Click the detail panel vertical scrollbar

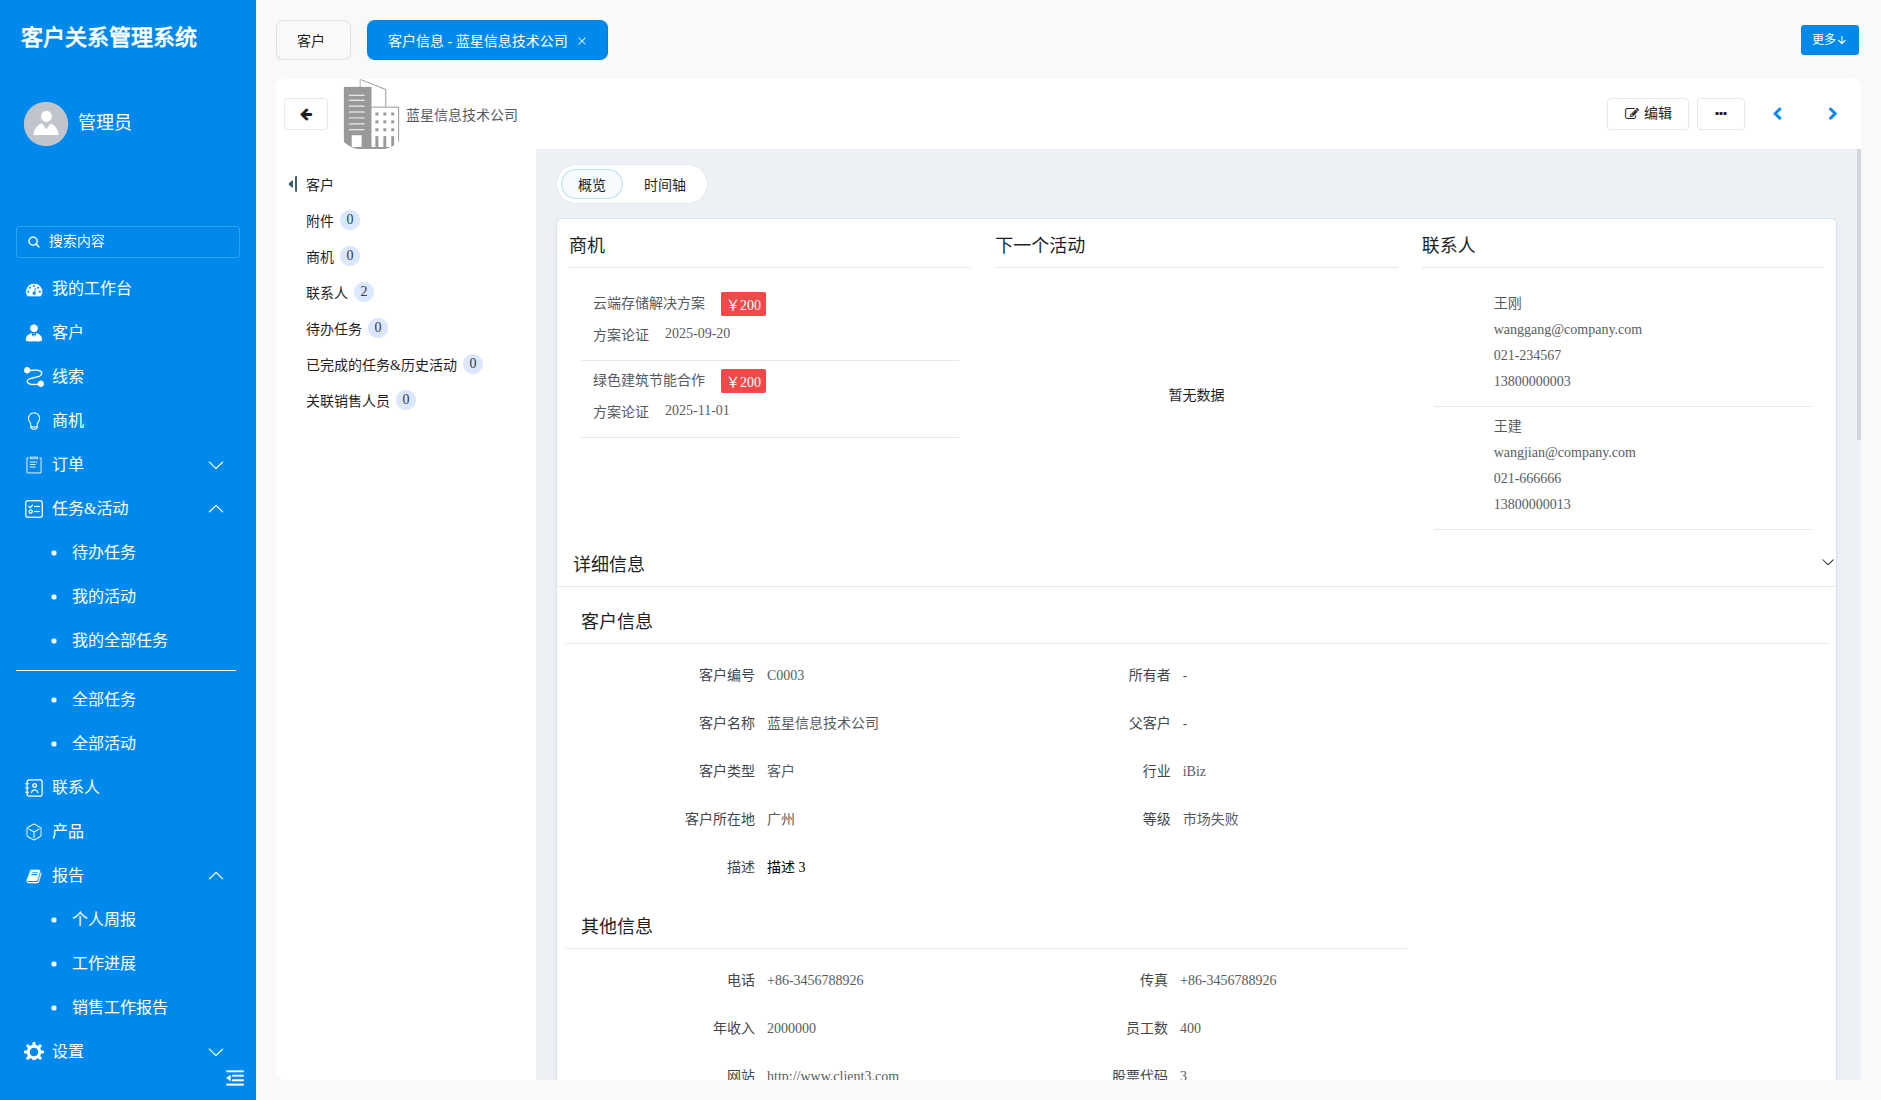coord(1858,295)
